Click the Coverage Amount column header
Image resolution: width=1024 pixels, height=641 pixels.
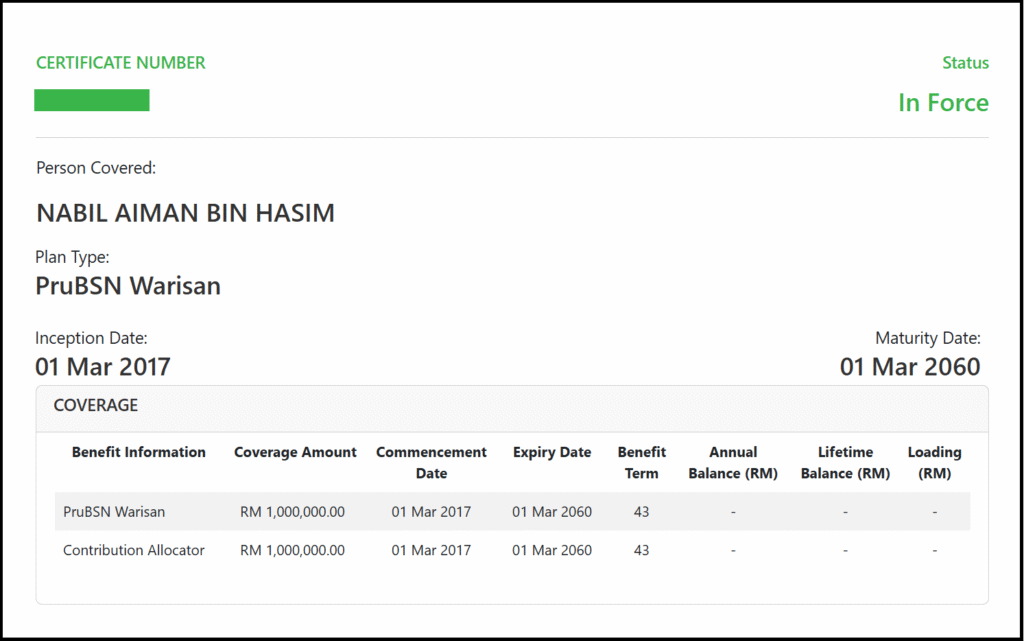(x=295, y=452)
